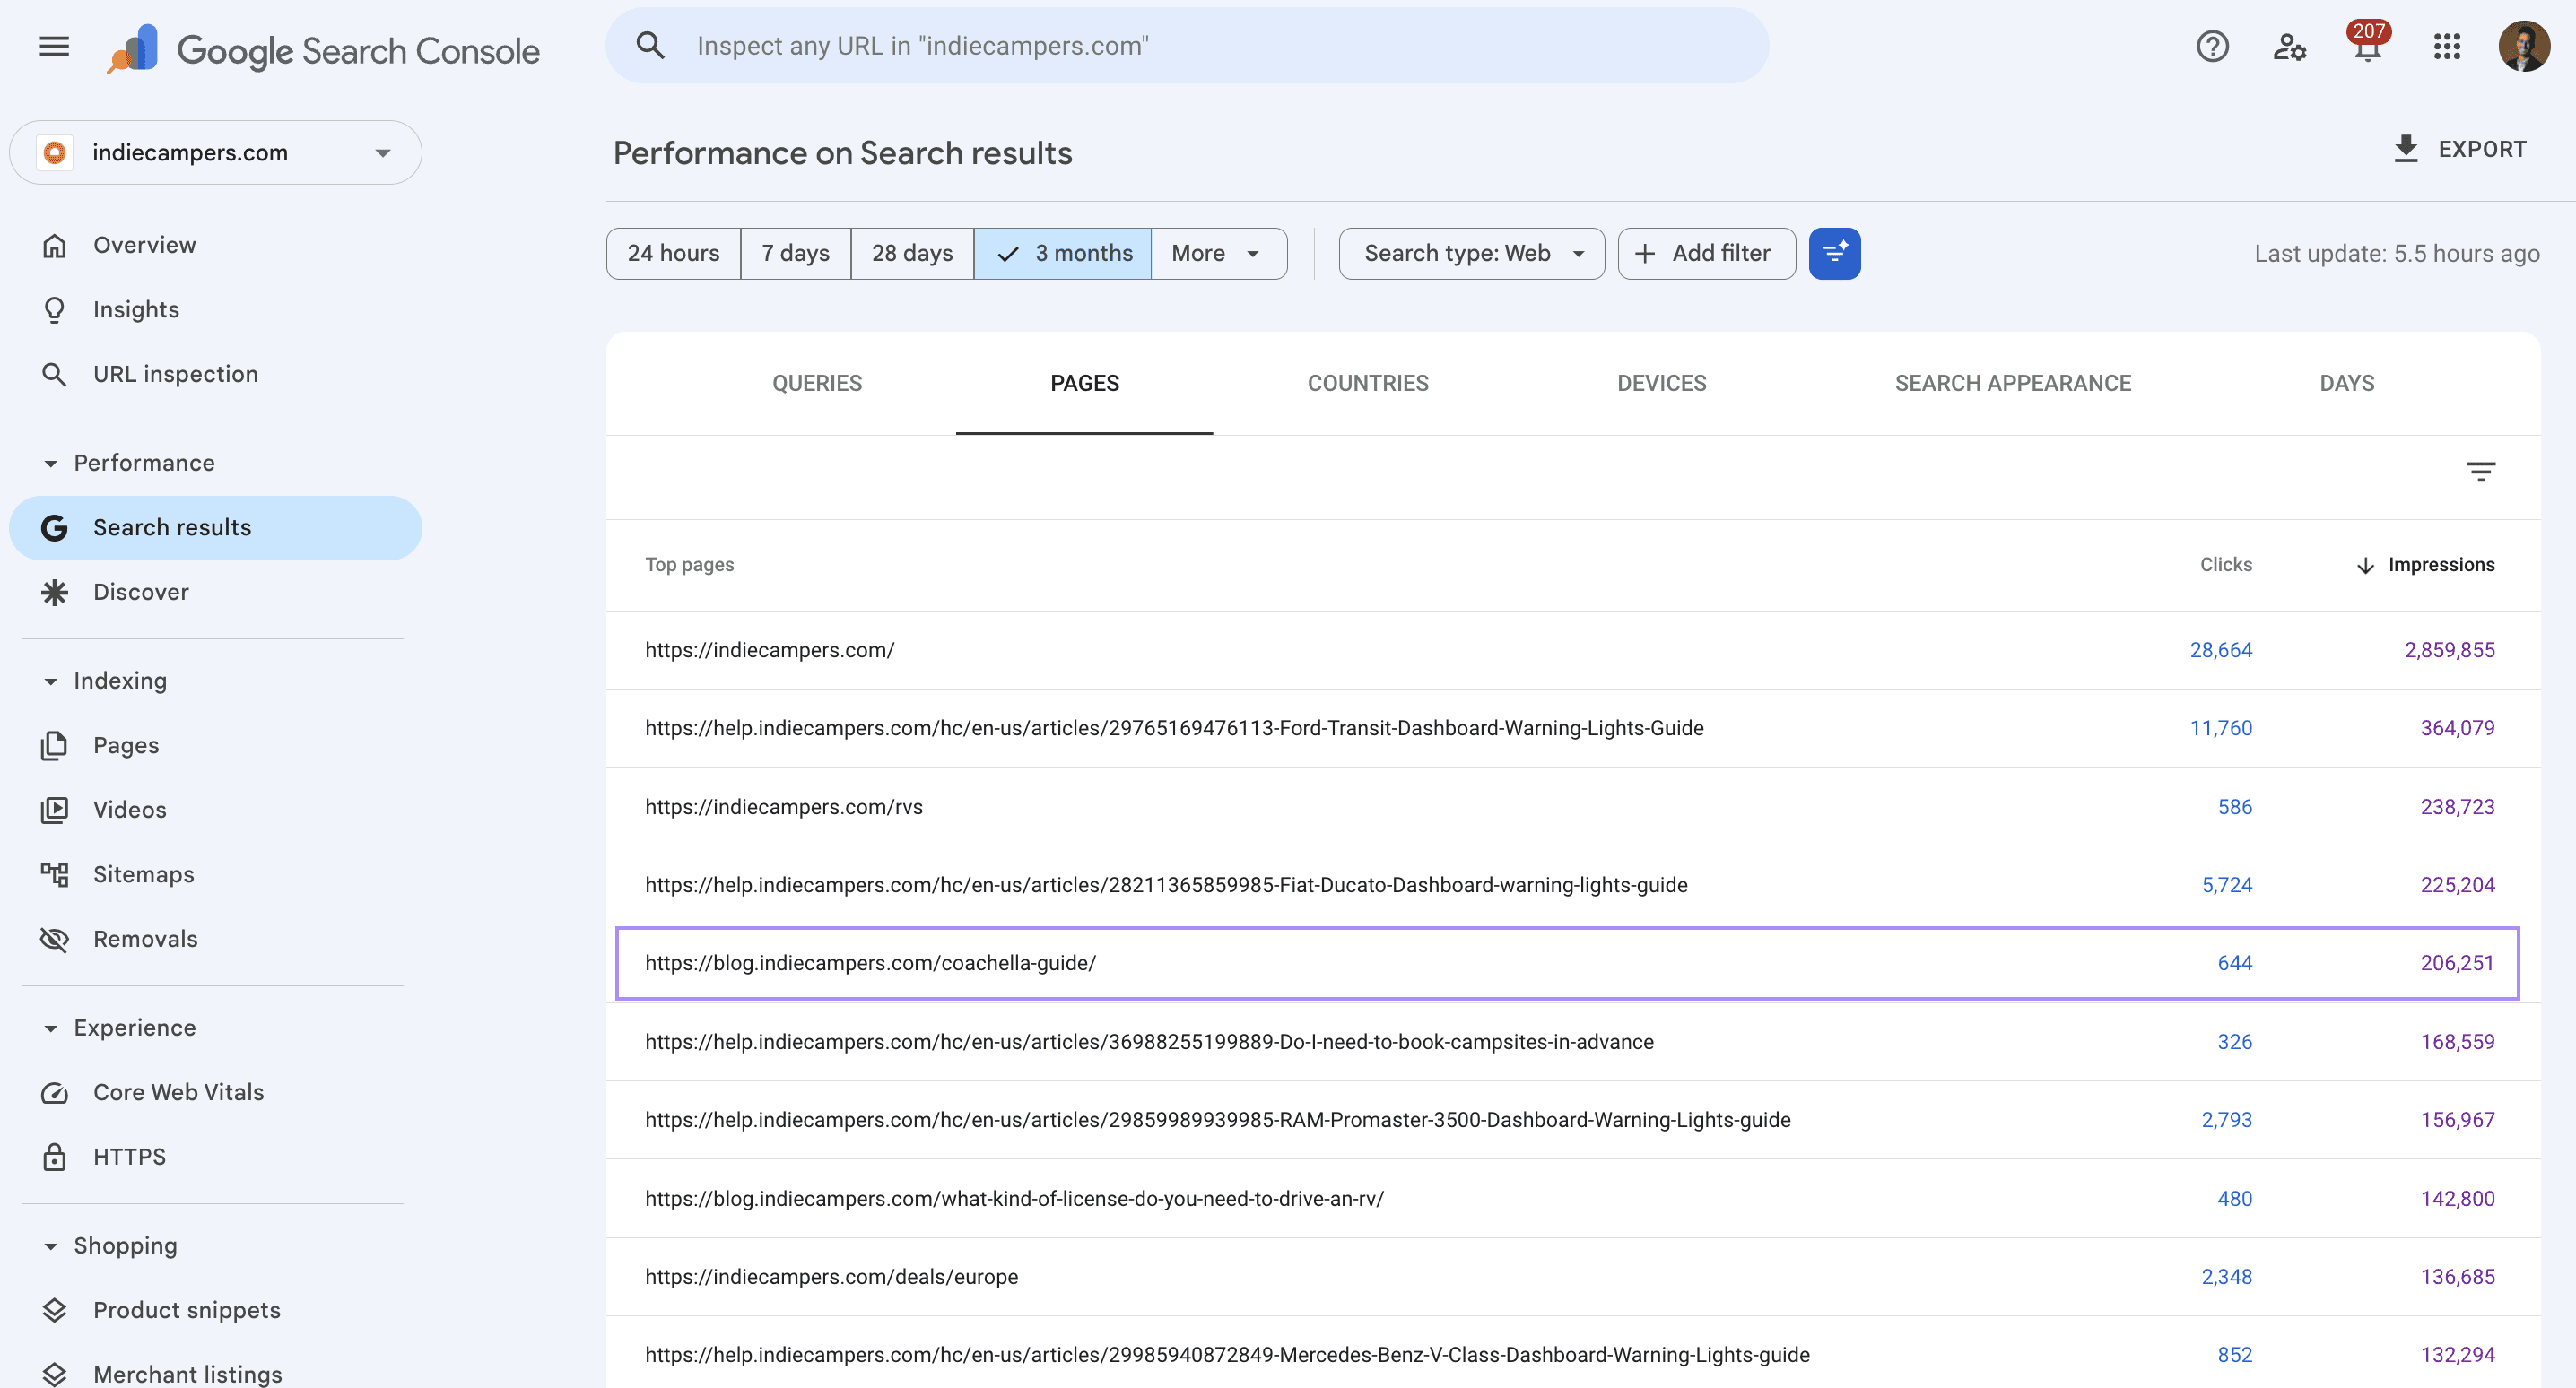Click the Google Search Console logo

[323, 49]
